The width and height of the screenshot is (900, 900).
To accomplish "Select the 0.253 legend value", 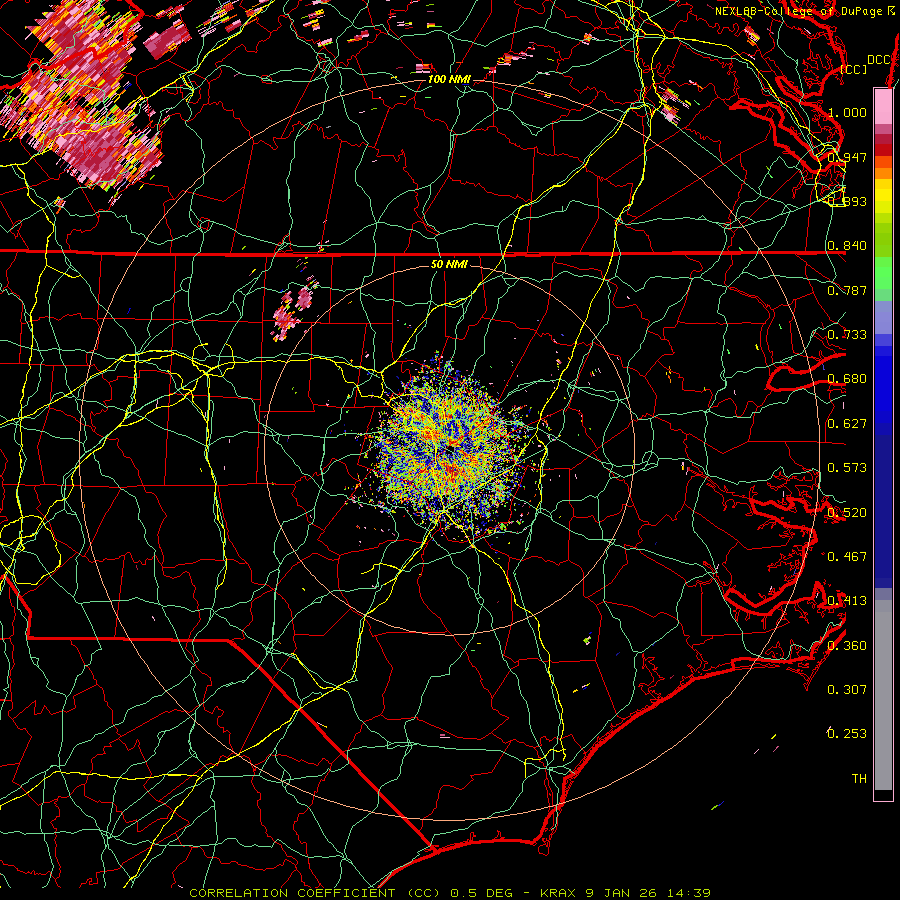I will (x=847, y=734).
